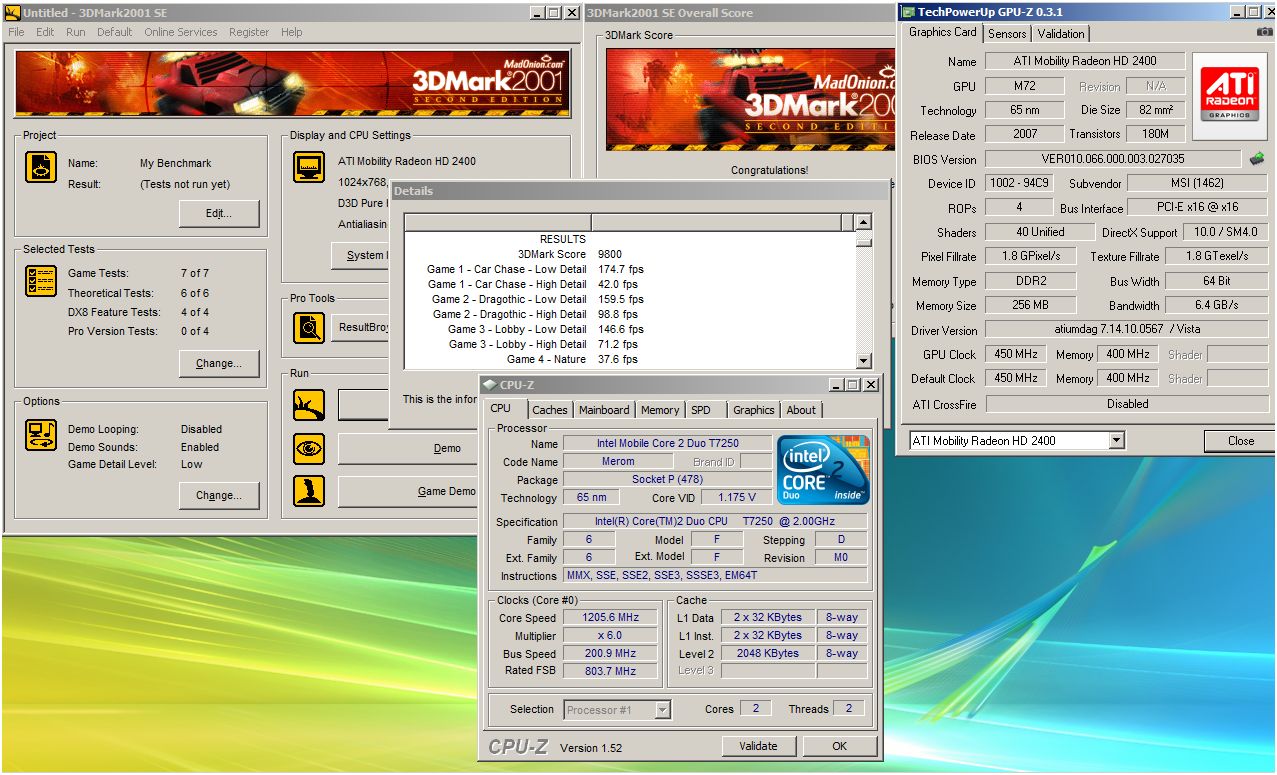The height and width of the screenshot is (775, 1277).
Task: Switch to the Caches tab in CPU-Z
Action: pos(550,410)
